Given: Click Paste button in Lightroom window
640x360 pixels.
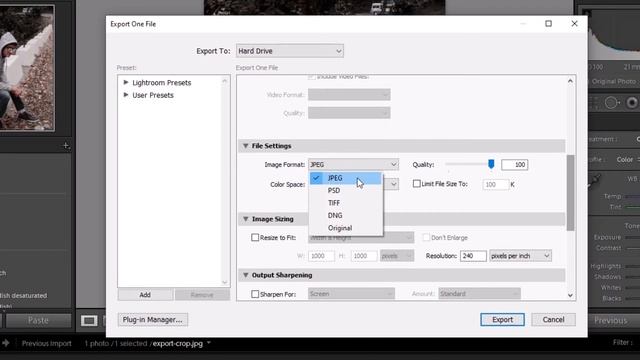Looking at the screenshot, I should pos(38,320).
